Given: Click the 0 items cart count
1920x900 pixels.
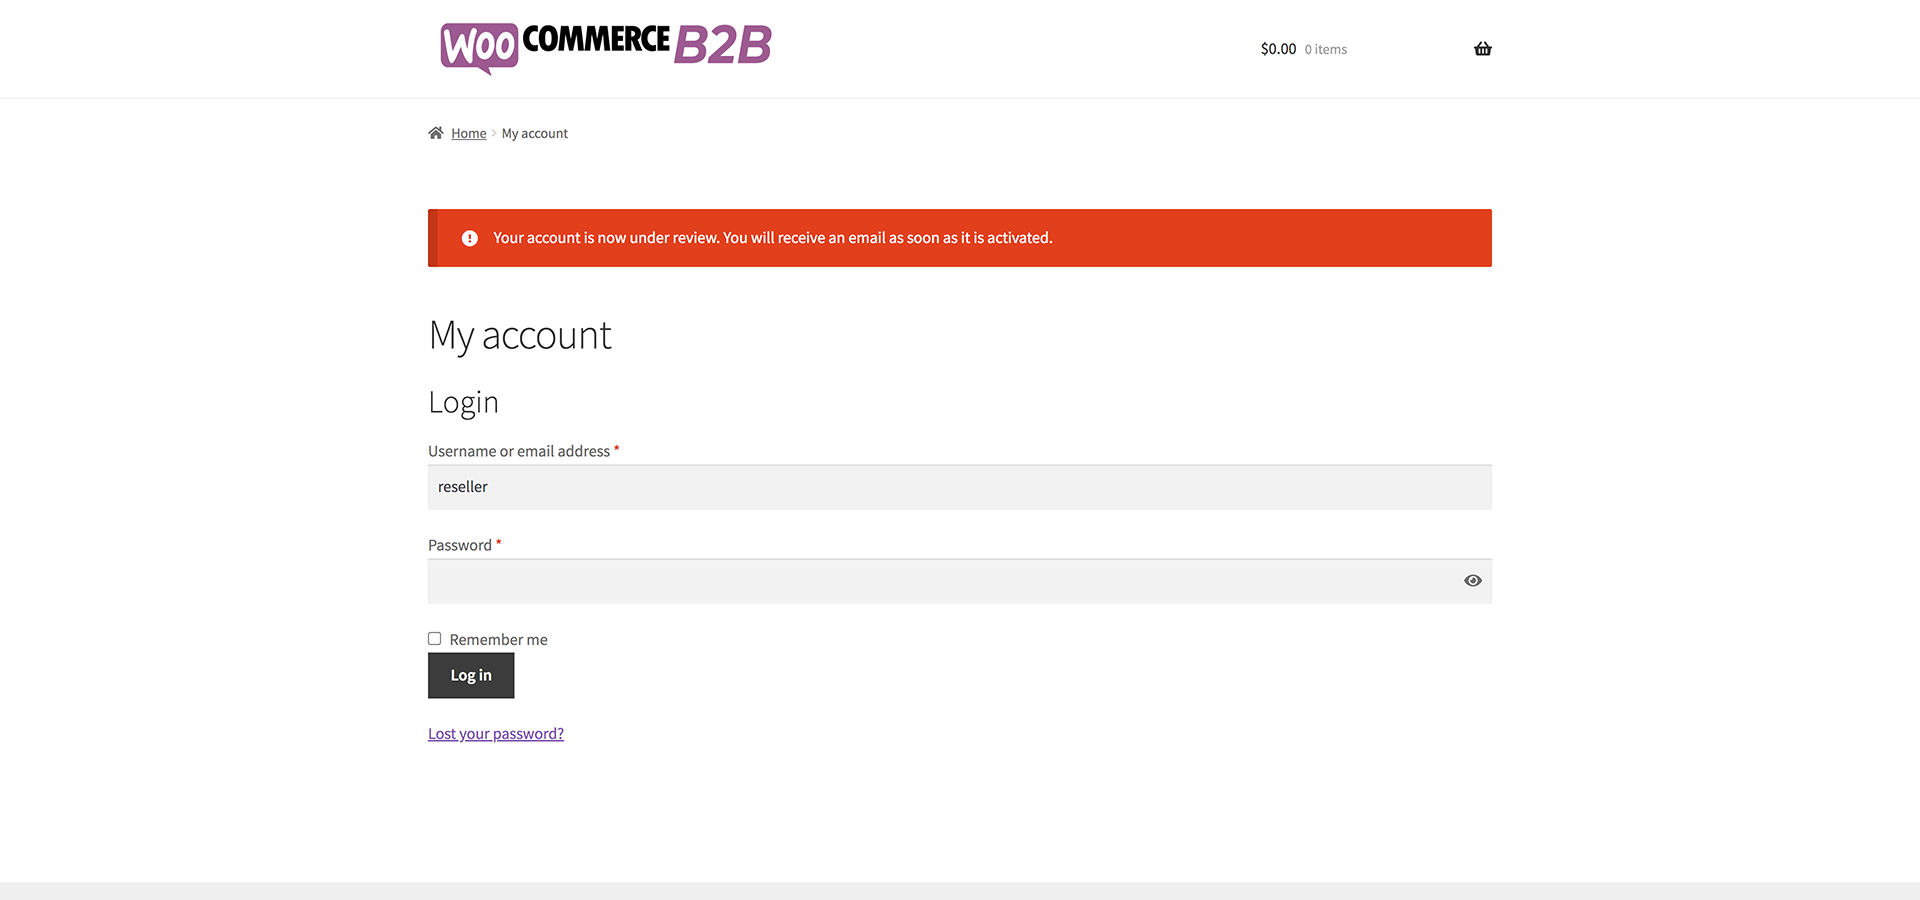Looking at the screenshot, I should (1325, 50).
